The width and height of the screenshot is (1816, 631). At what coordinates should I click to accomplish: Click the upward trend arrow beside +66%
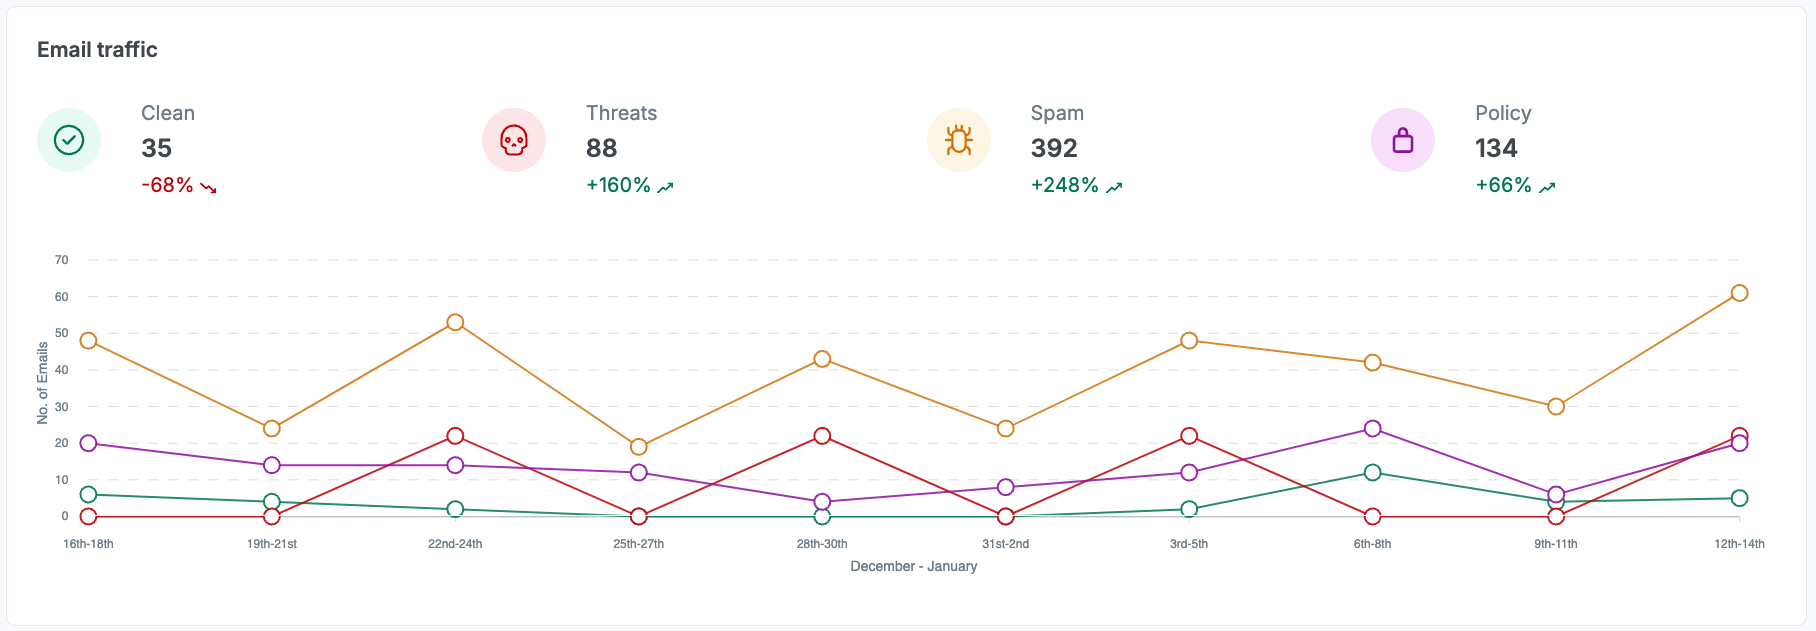coord(1547,187)
